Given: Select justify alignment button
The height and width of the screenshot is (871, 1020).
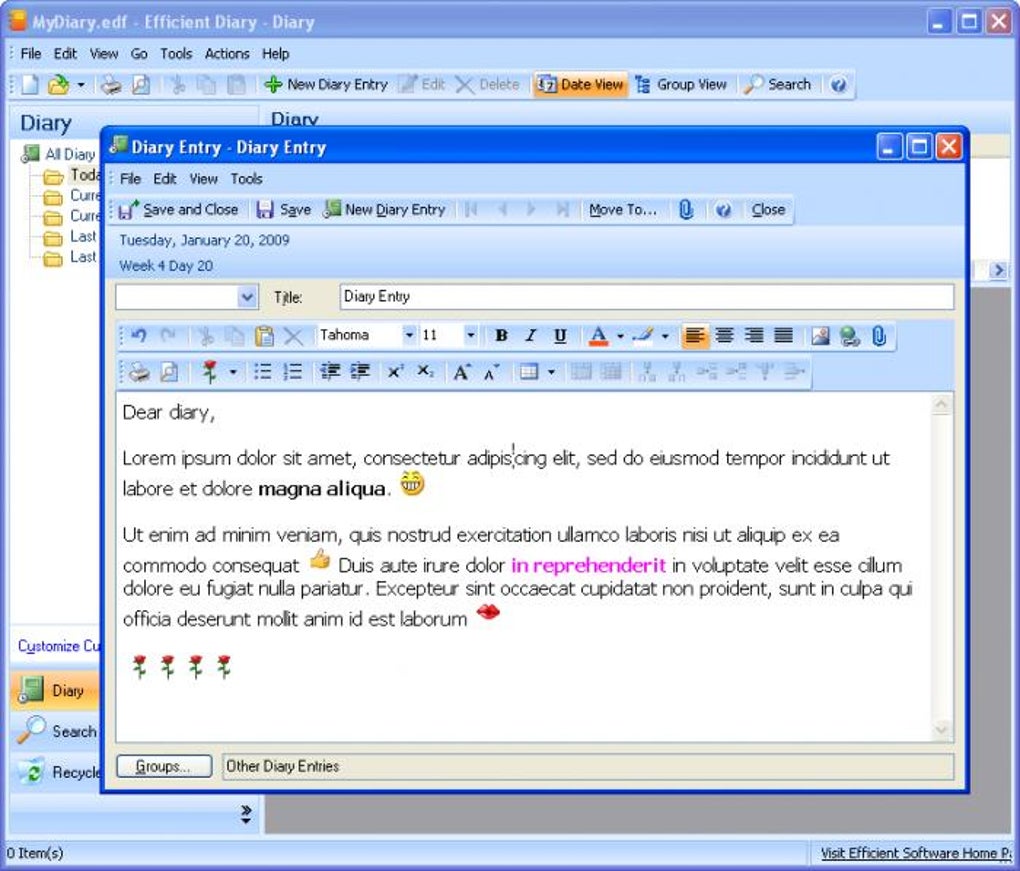Looking at the screenshot, I should click(x=783, y=336).
